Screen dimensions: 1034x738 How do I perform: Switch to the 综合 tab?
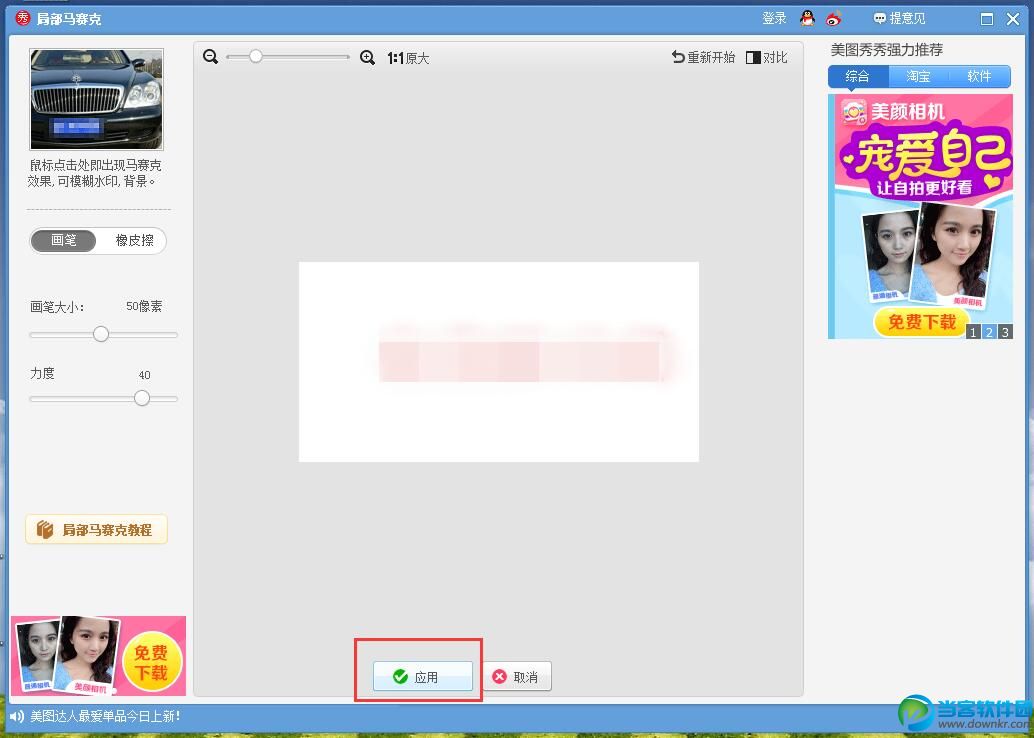tap(857, 76)
